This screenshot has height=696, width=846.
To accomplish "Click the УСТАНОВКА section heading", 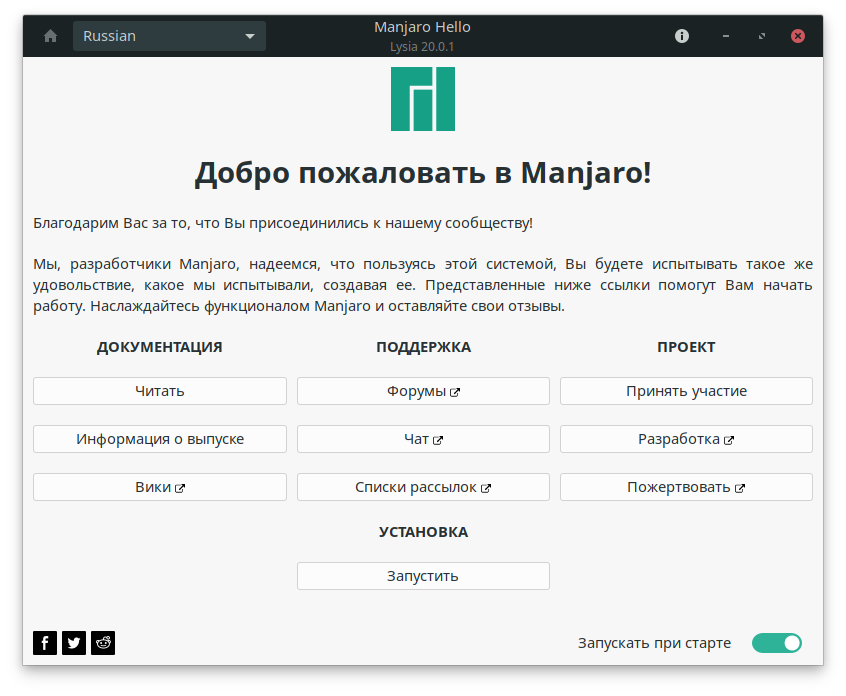I will tap(424, 532).
